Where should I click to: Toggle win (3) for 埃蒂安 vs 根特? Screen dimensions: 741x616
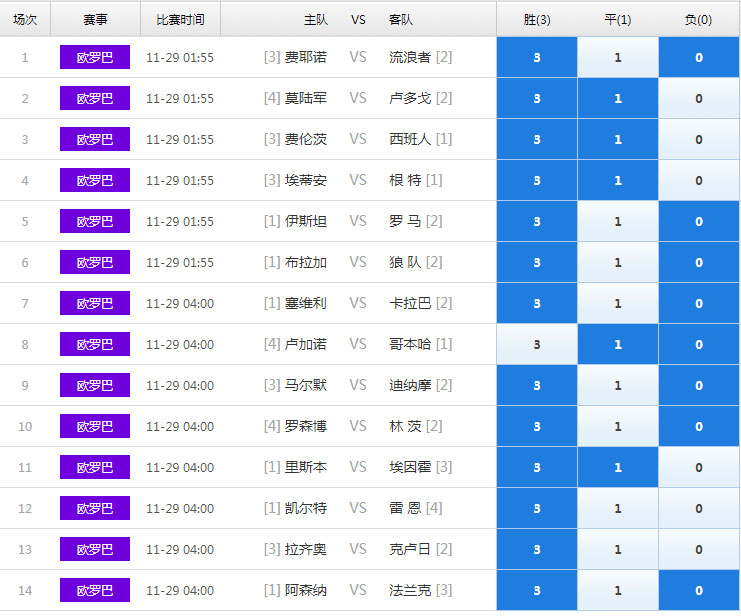[537, 180]
